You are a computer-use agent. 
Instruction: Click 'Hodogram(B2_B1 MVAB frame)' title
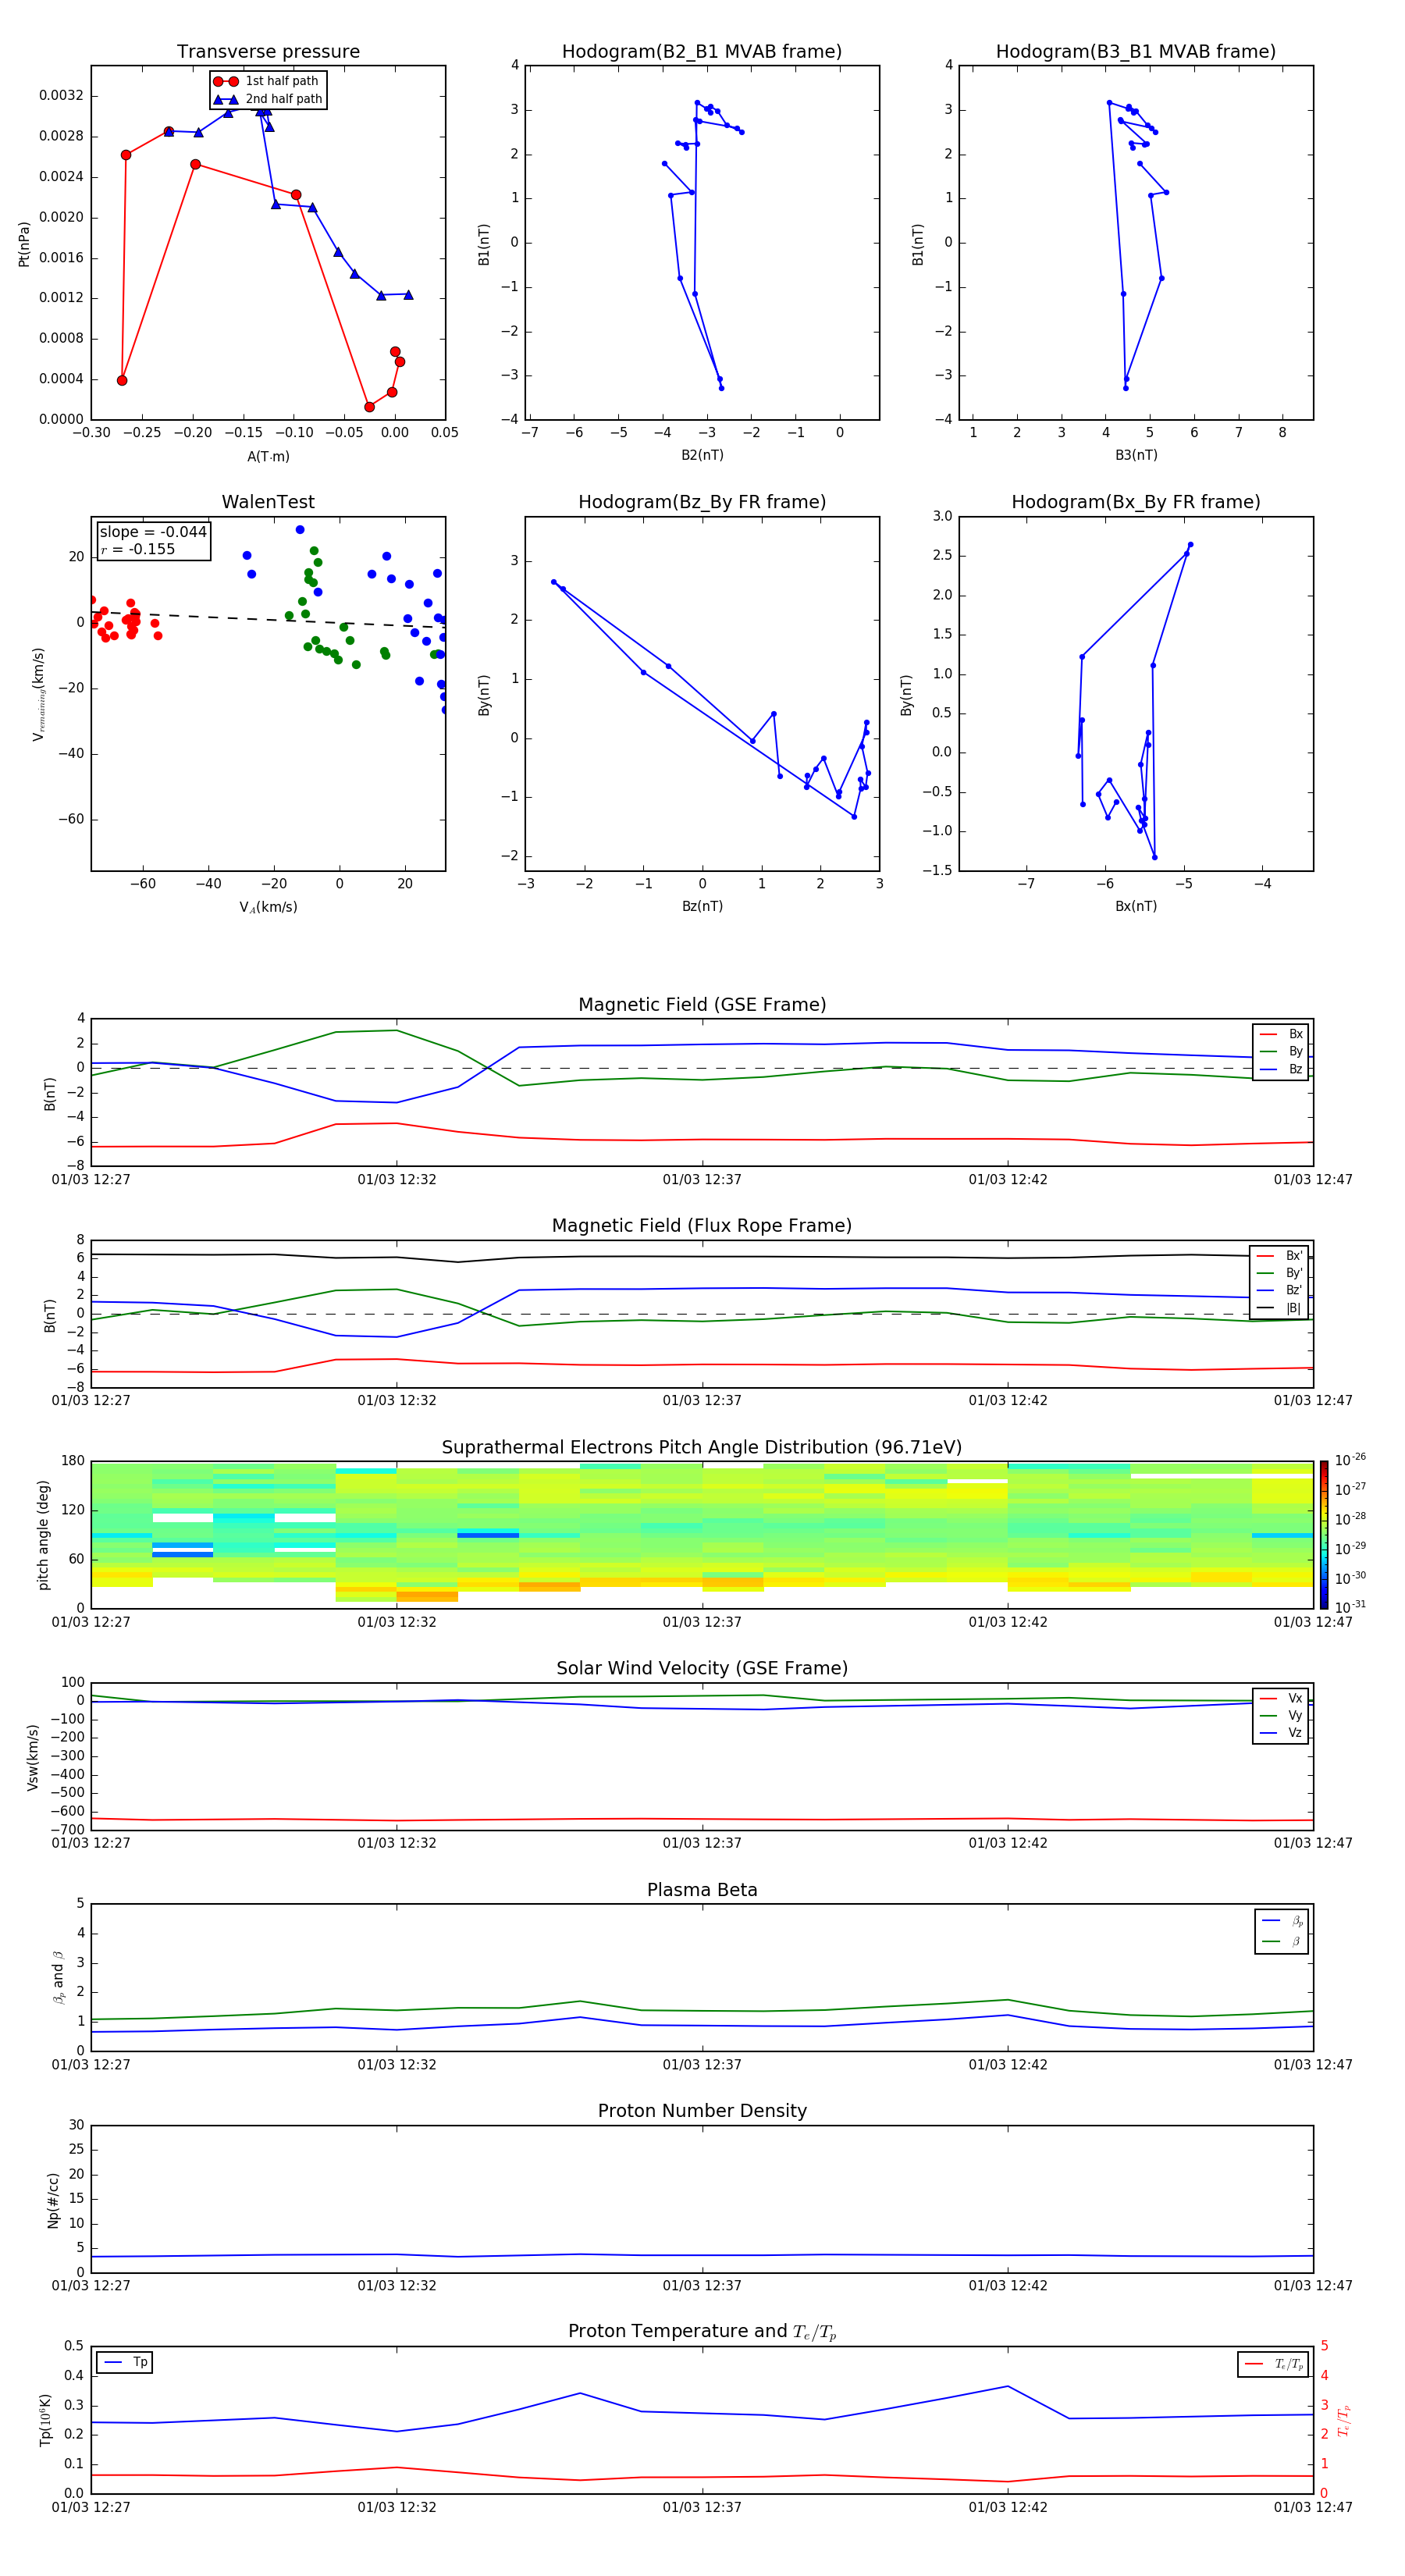click(702, 52)
